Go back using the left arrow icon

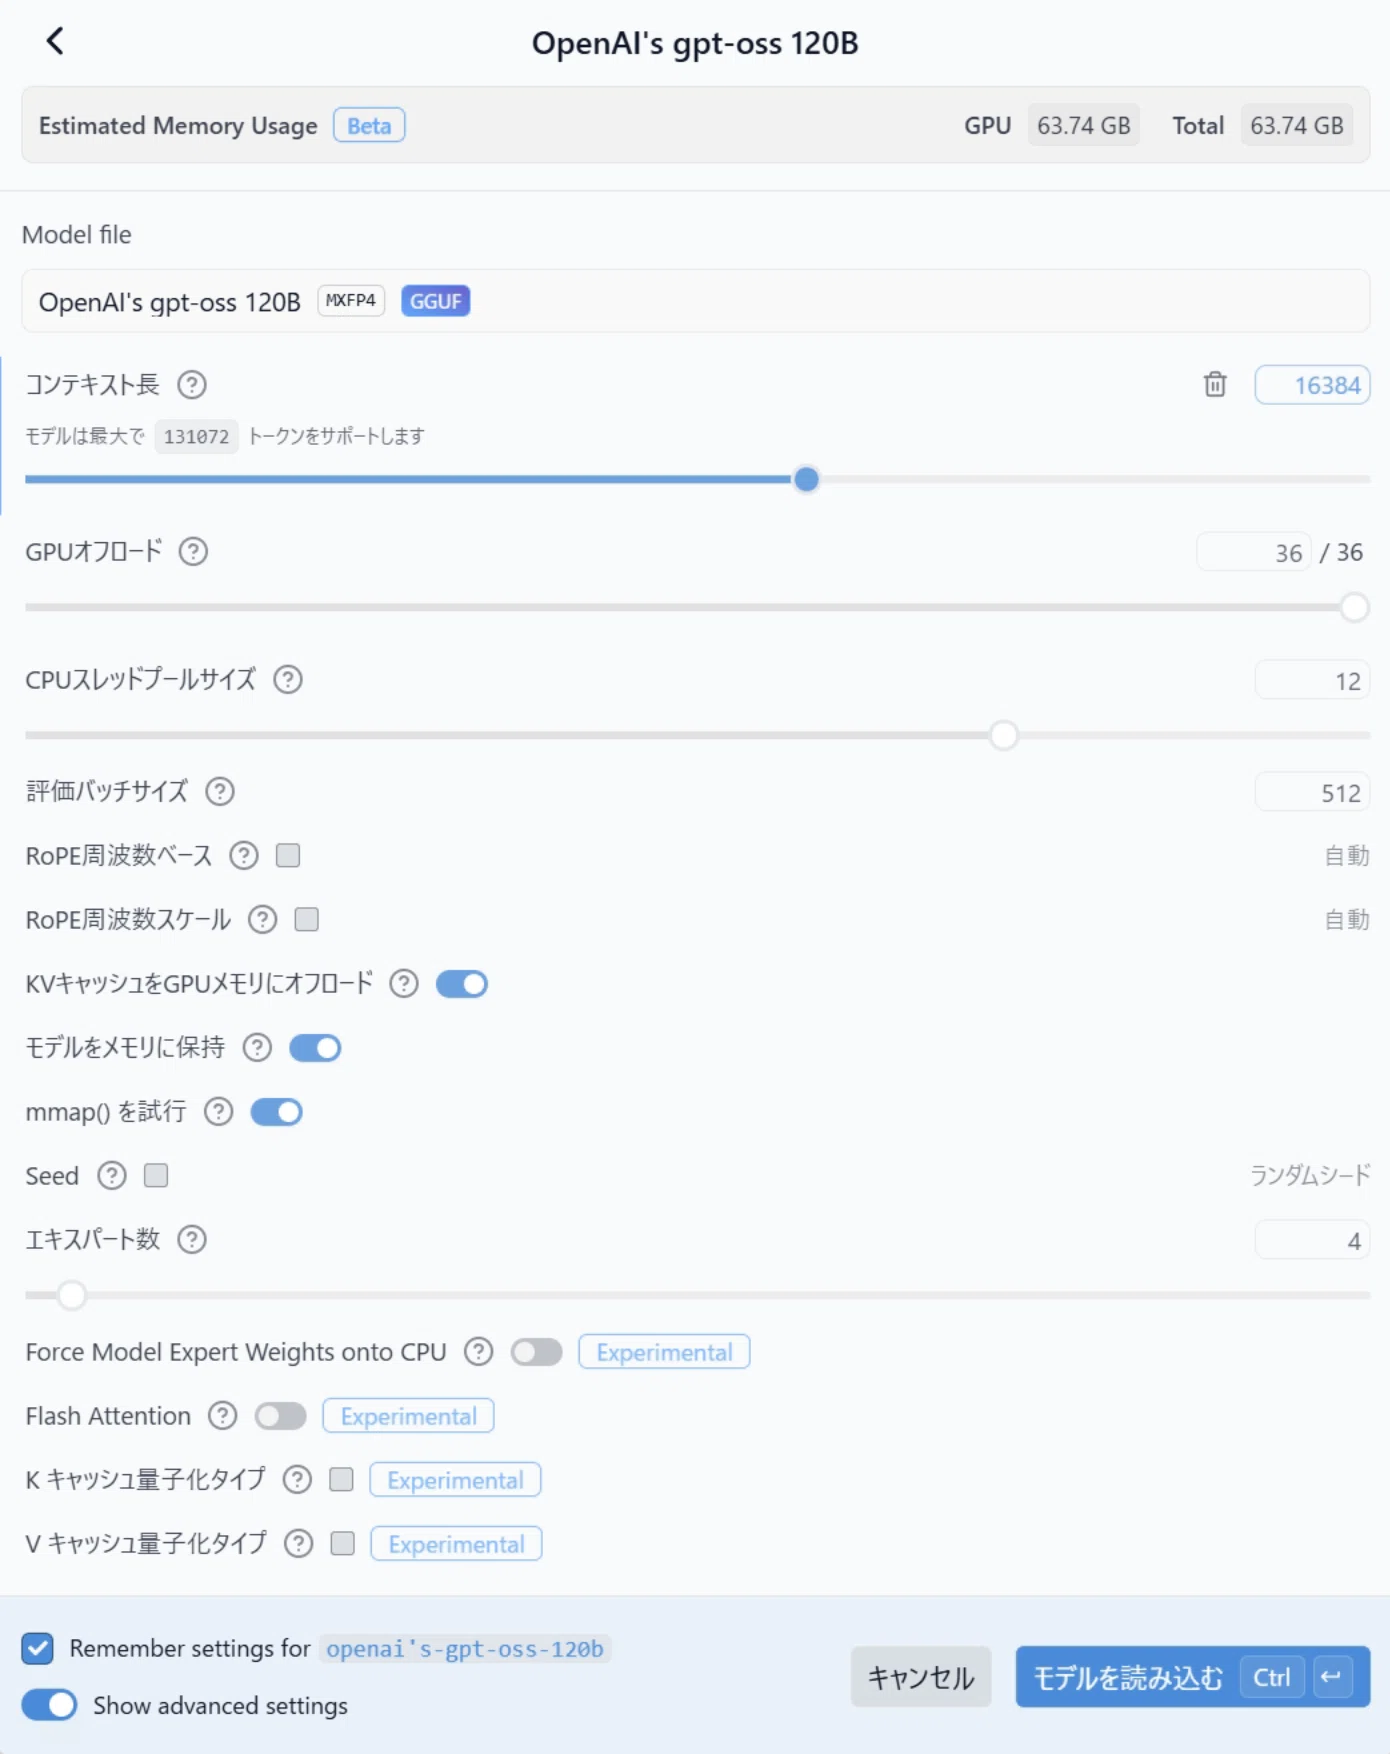pos(55,41)
